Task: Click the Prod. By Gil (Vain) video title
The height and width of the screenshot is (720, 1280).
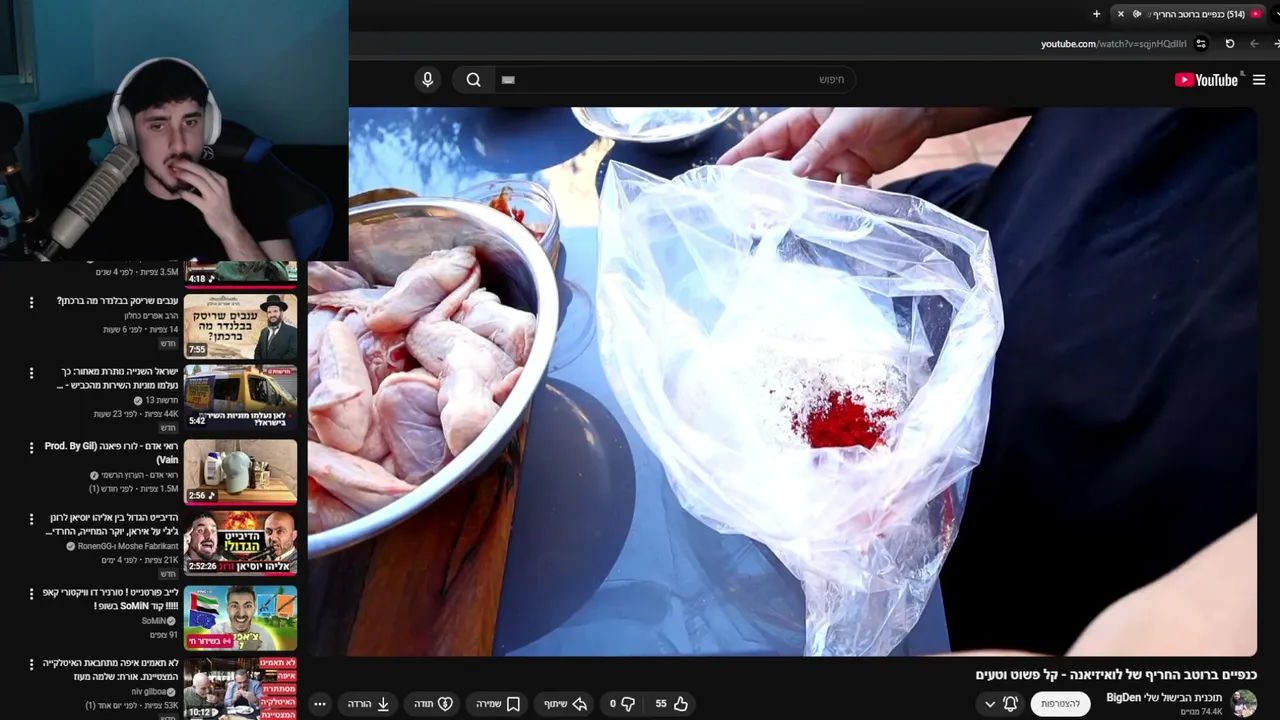Action: tap(111, 453)
